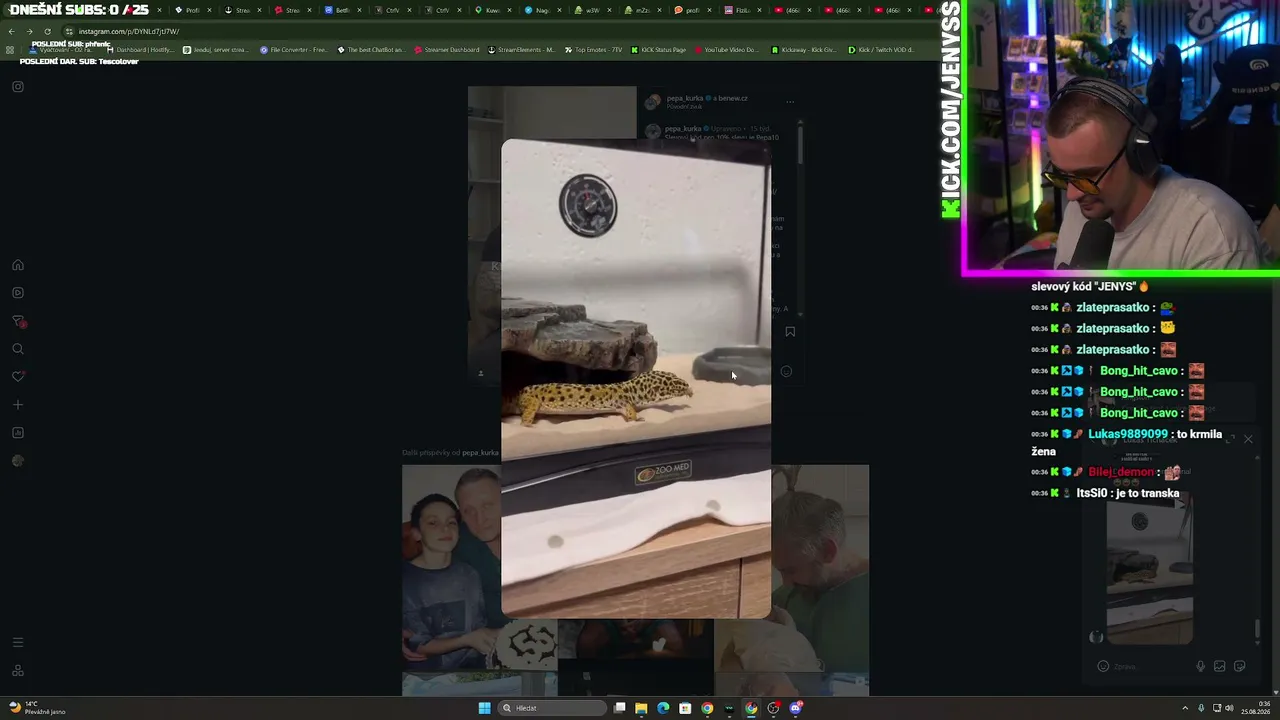Switch to the w3W browser tab
The image size is (1280, 720).
coord(588,10)
